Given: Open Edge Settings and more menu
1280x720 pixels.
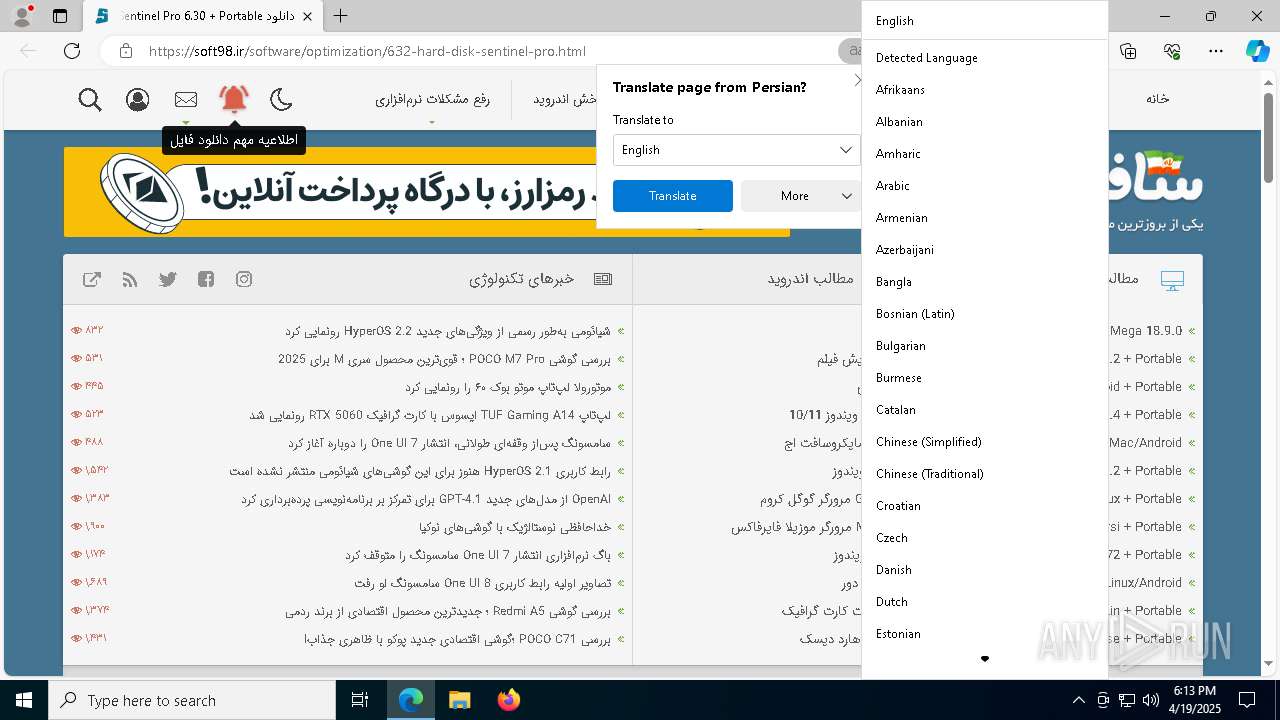Looking at the screenshot, I should (x=1216, y=51).
